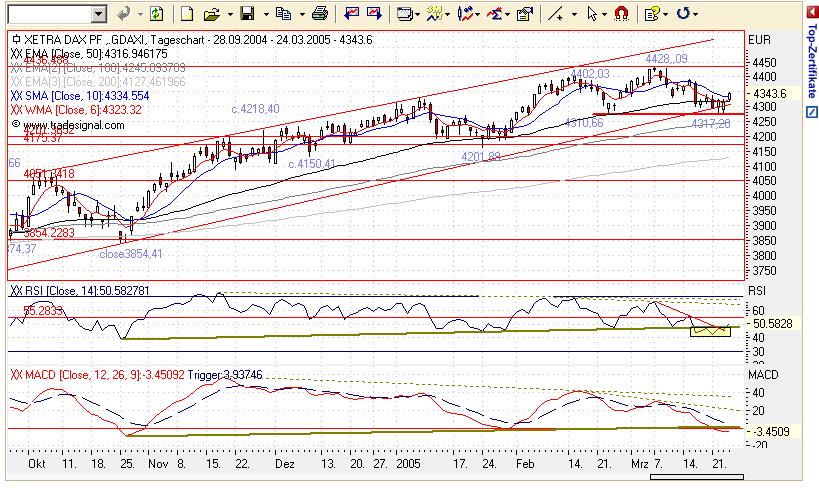
Task: Expand the open folder dropdown arrow
Action: [230, 14]
